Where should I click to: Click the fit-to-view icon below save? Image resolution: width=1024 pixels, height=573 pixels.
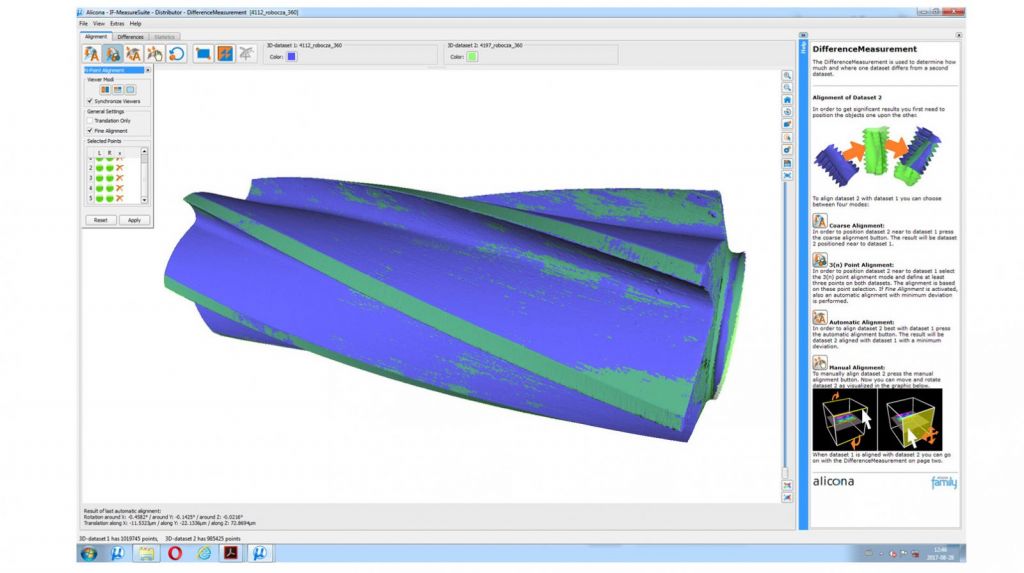coord(788,176)
